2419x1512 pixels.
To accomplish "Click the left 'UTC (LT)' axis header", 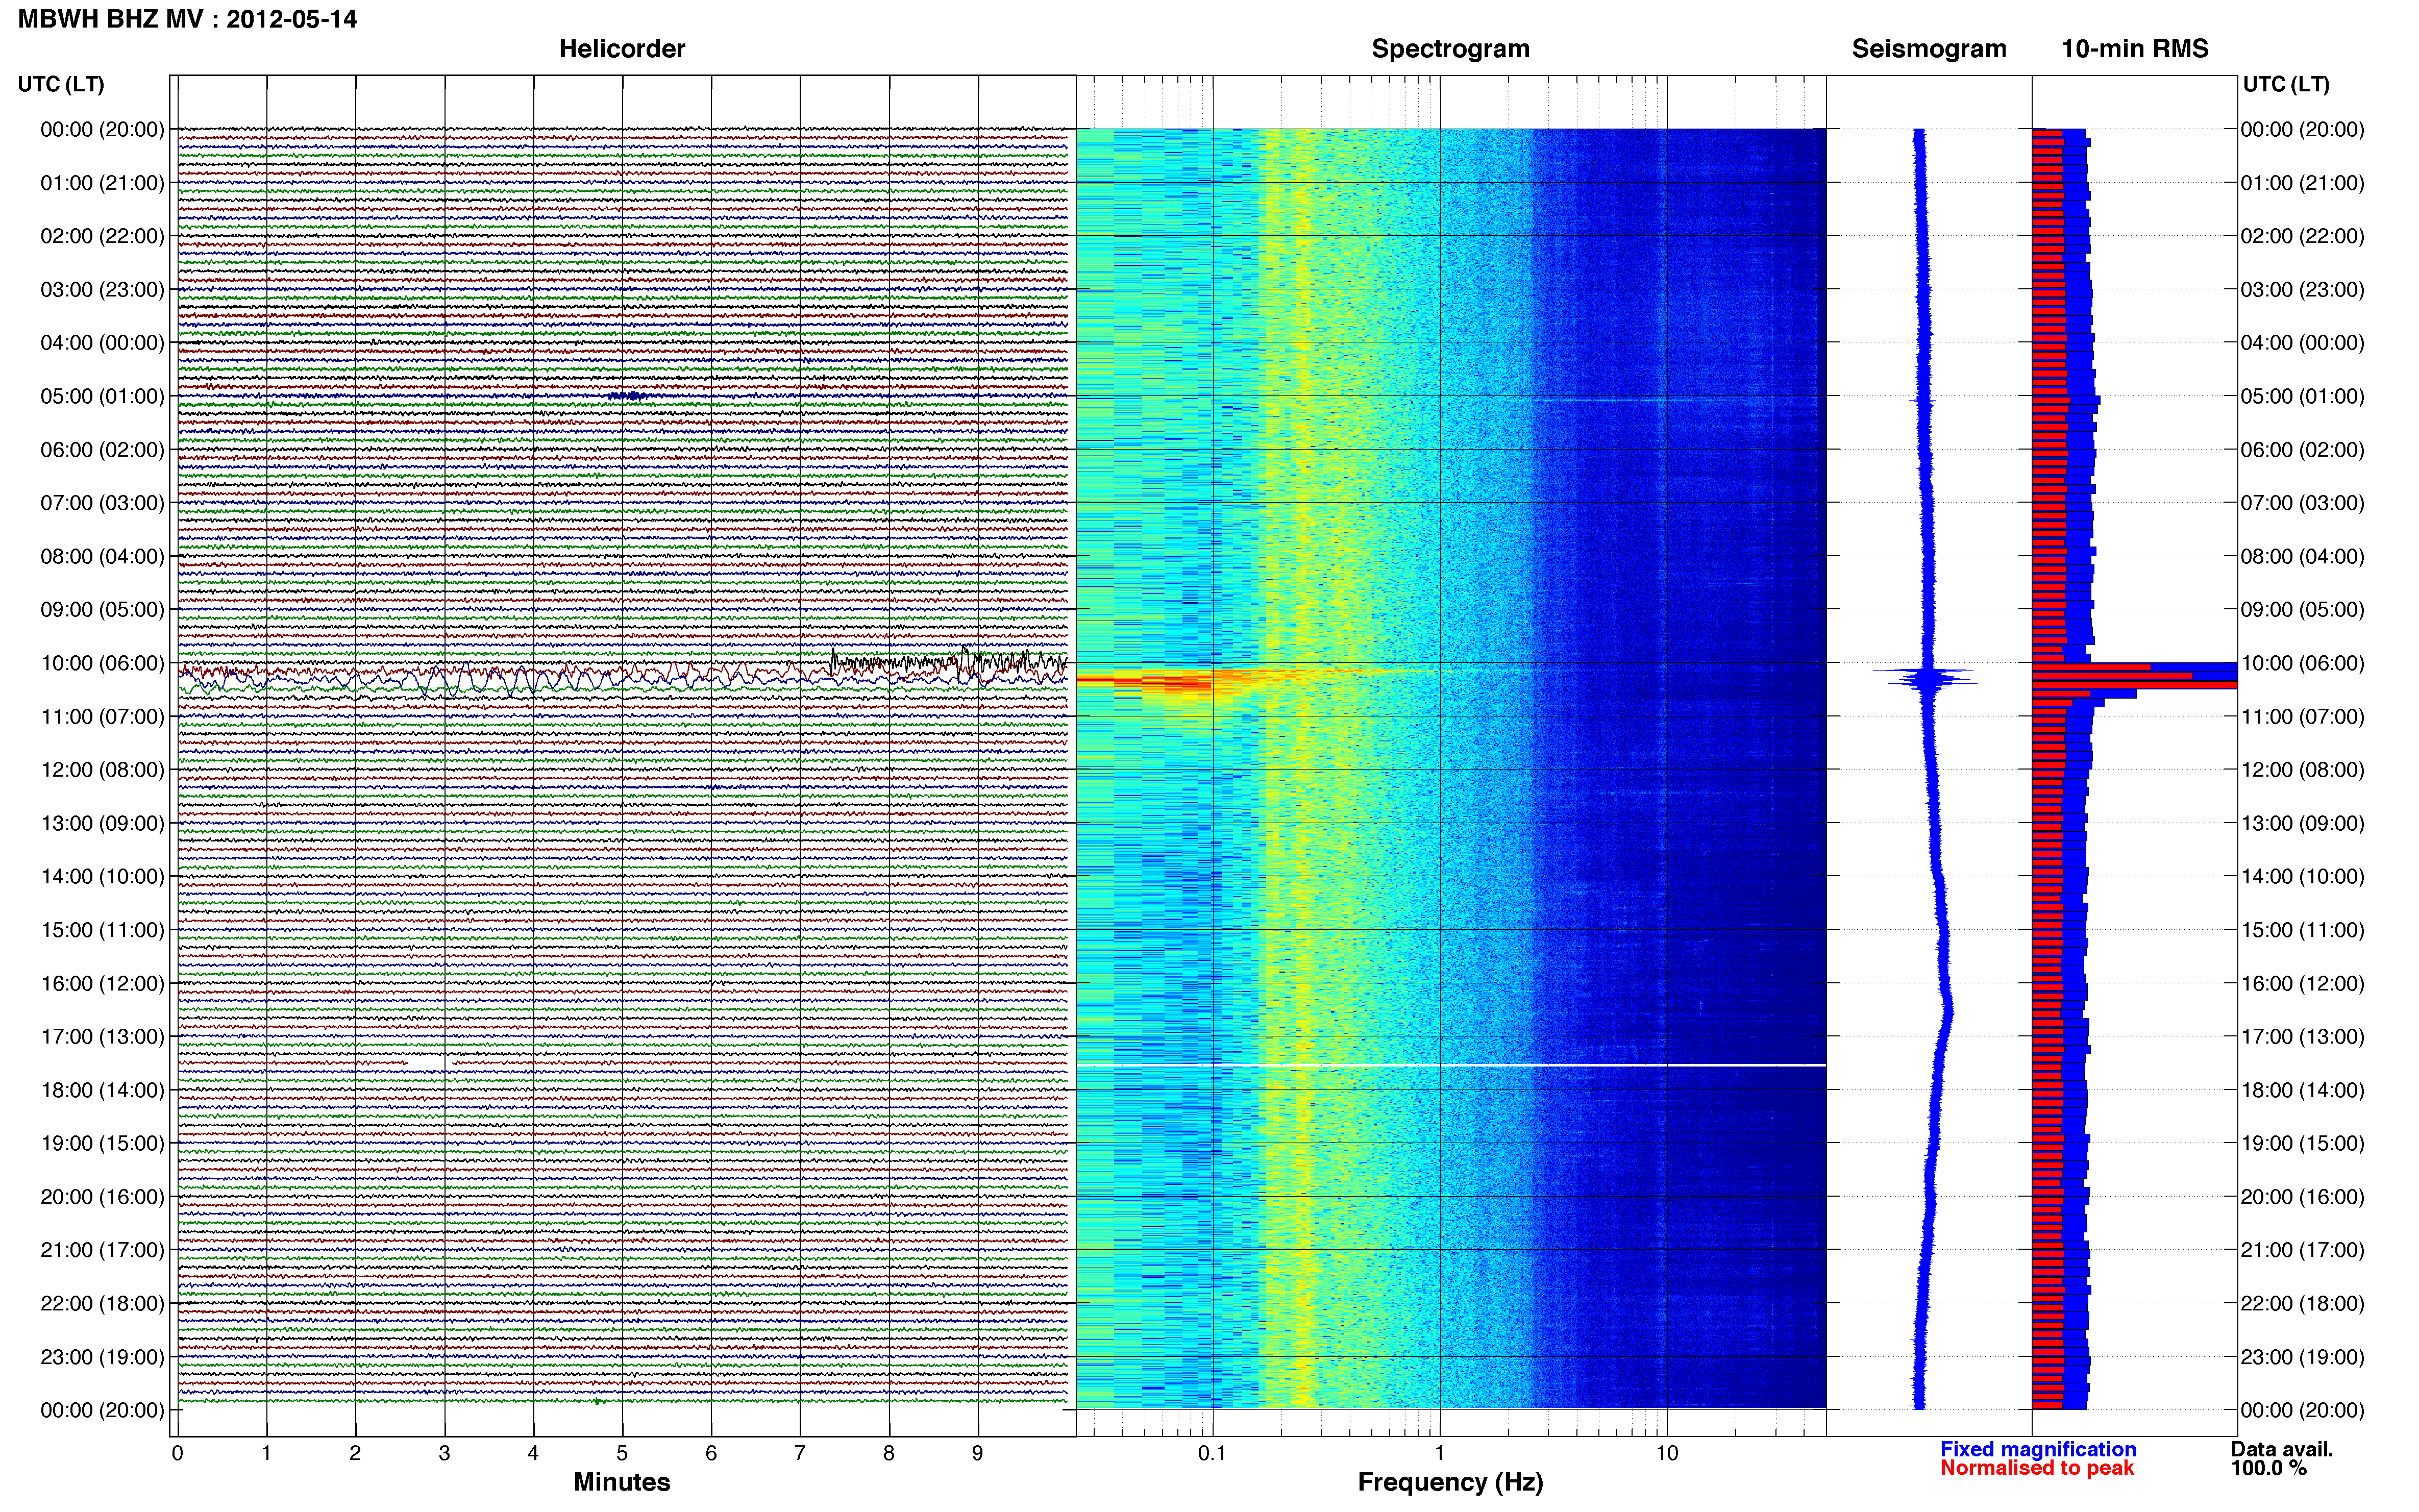I will (x=61, y=84).
